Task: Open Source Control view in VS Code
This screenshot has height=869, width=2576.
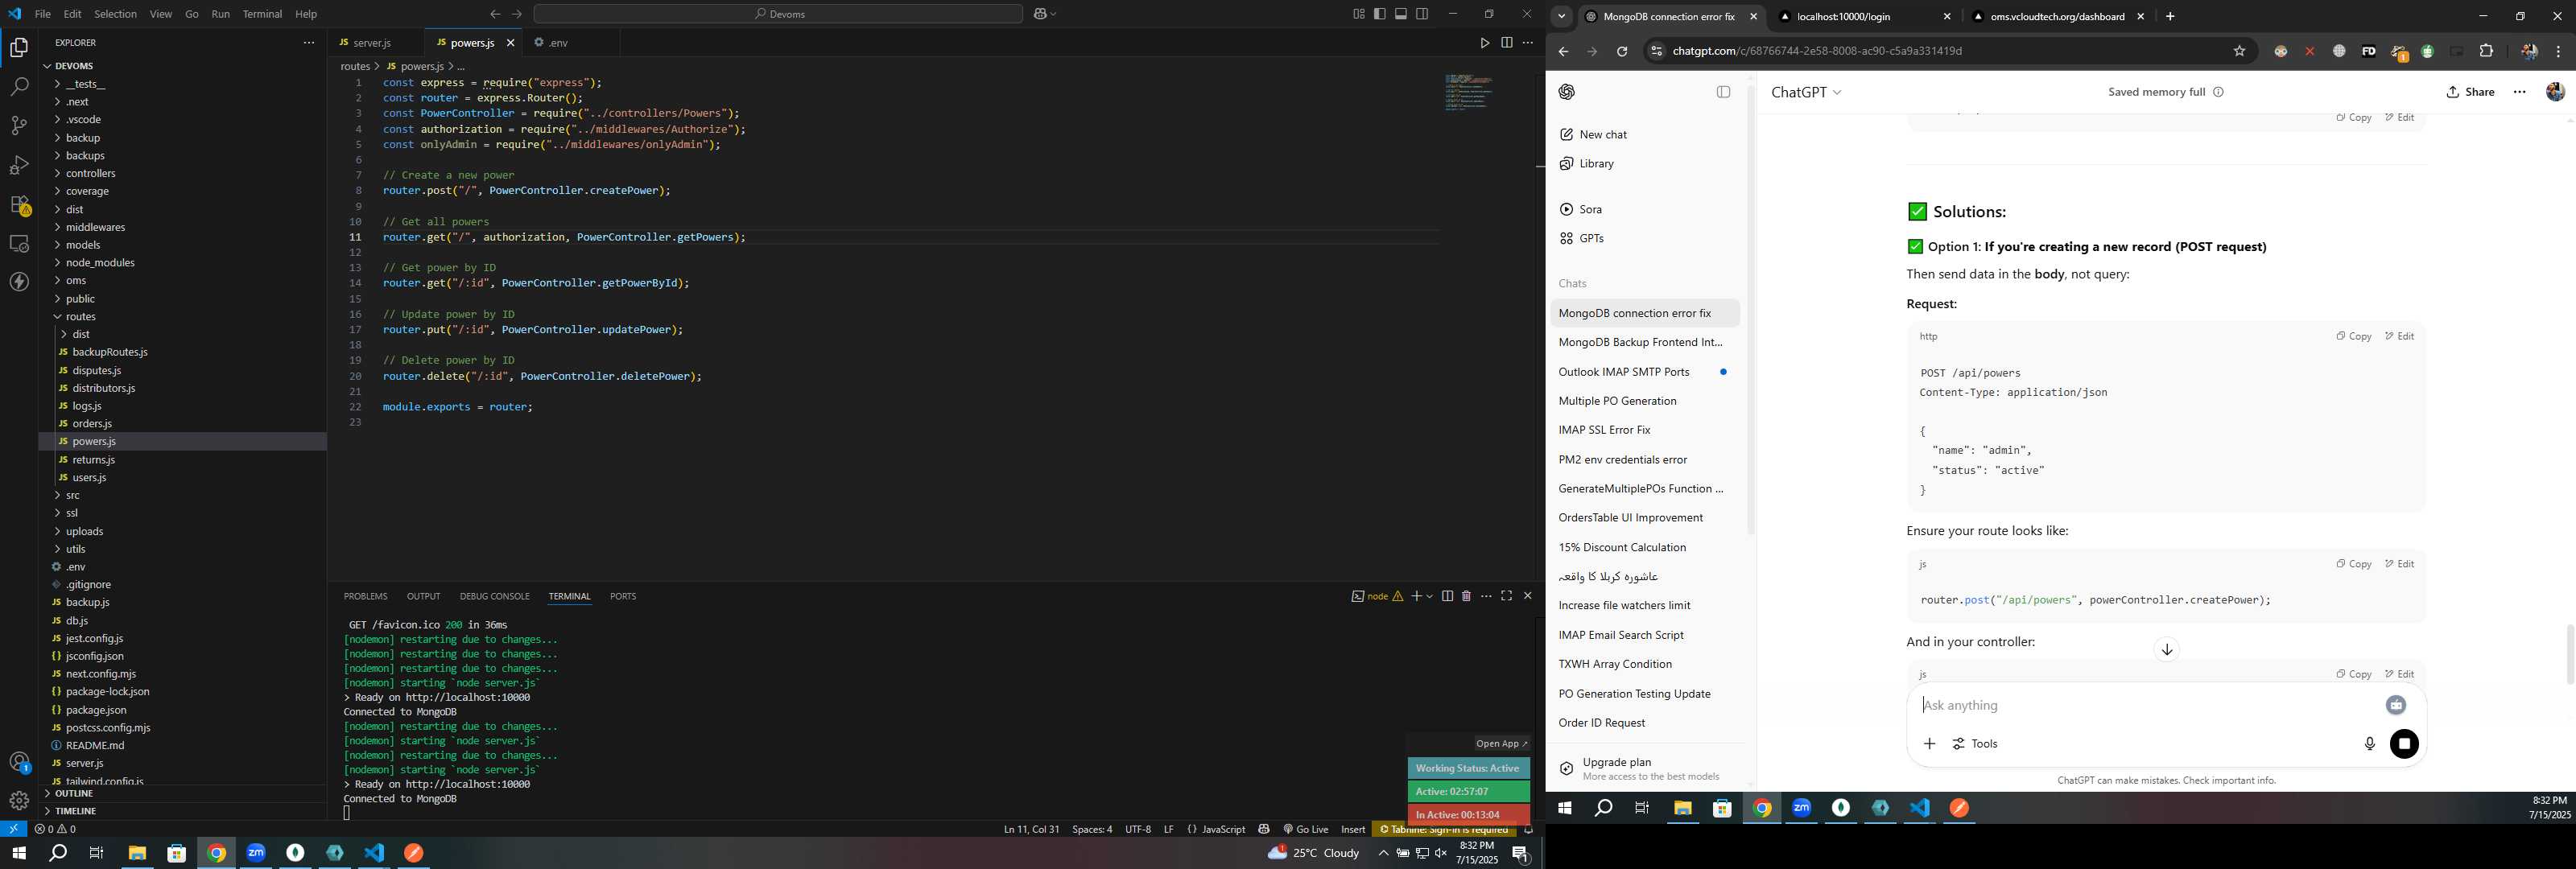Action: (19, 126)
